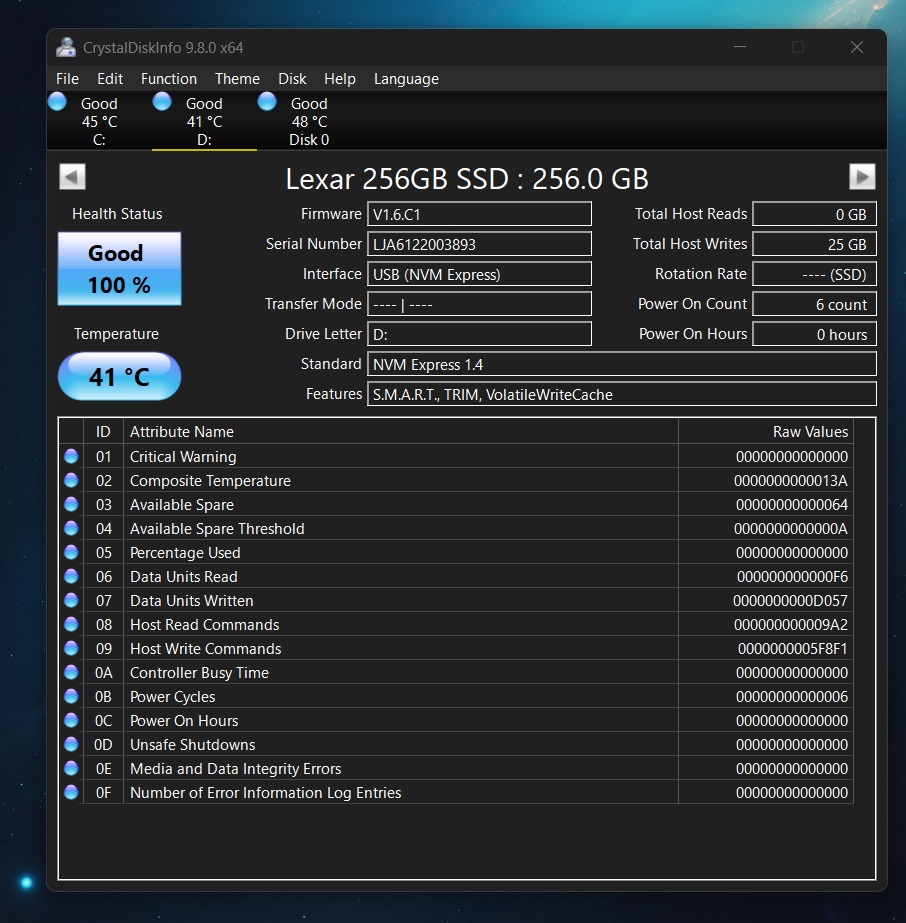The width and height of the screenshot is (906, 923).
Task: Open the Help menu
Action: point(340,79)
